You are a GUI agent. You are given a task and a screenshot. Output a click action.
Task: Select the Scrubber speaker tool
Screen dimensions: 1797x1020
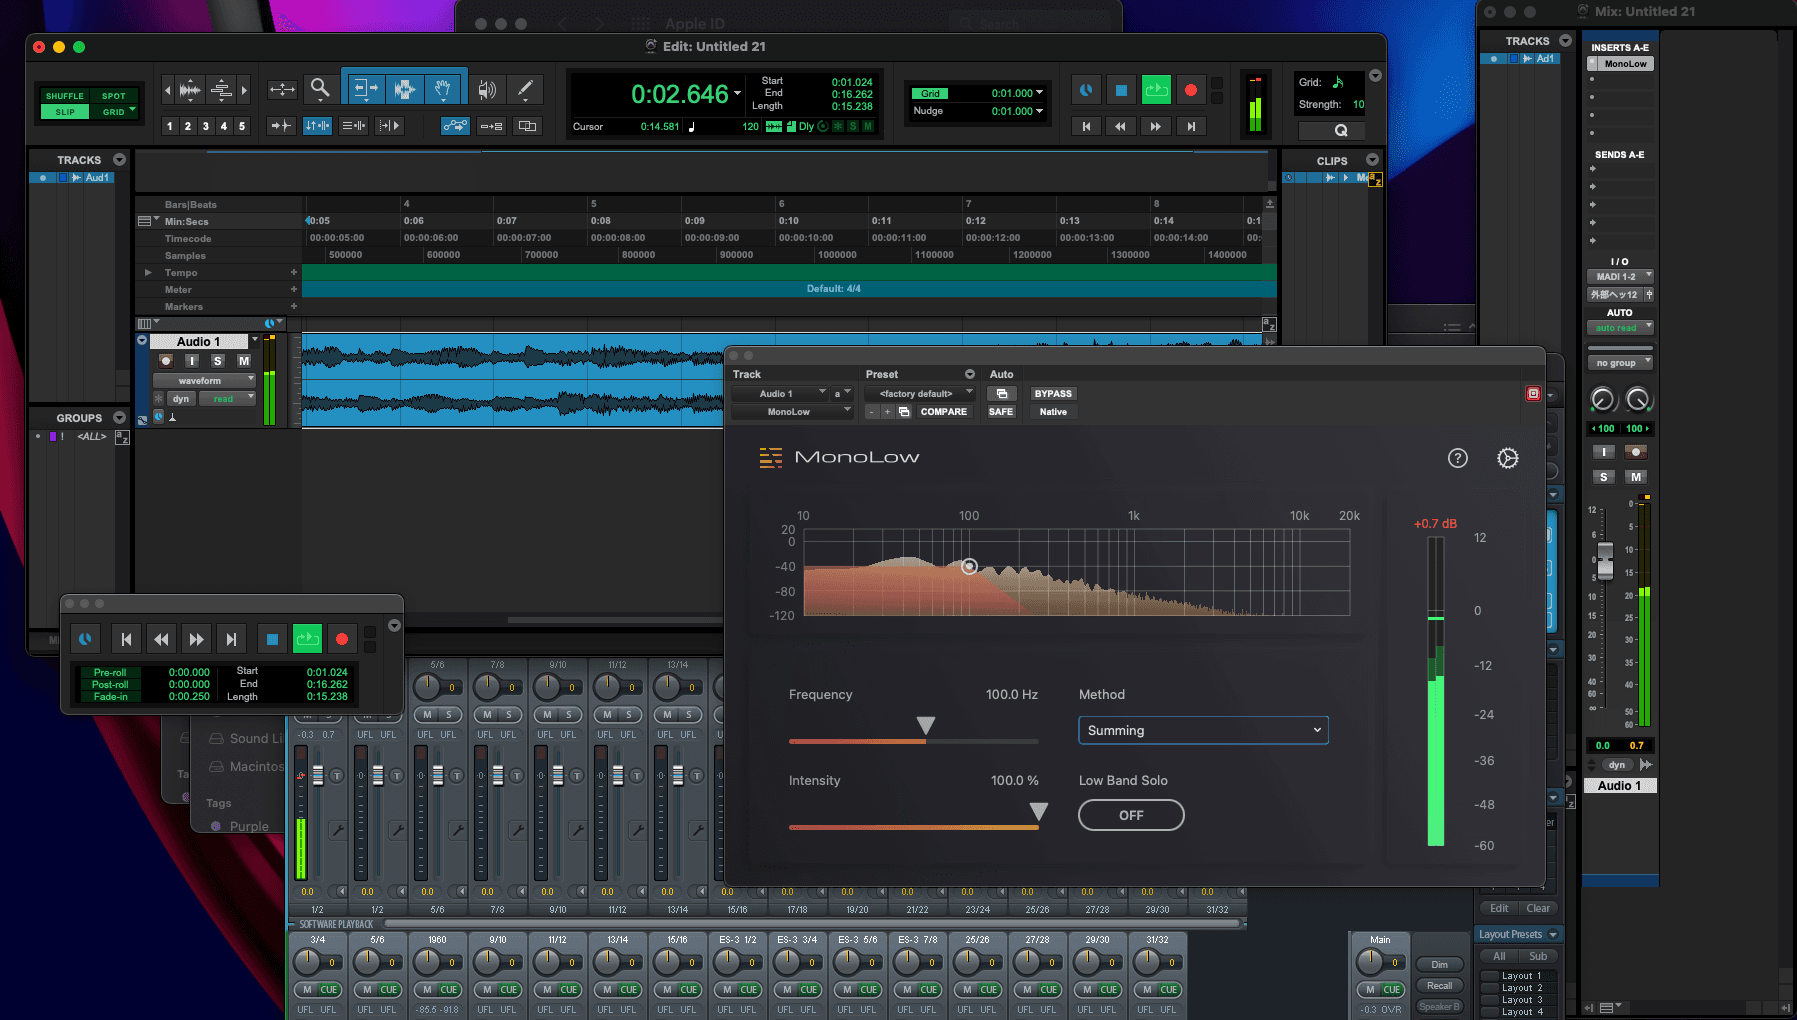[x=487, y=89]
